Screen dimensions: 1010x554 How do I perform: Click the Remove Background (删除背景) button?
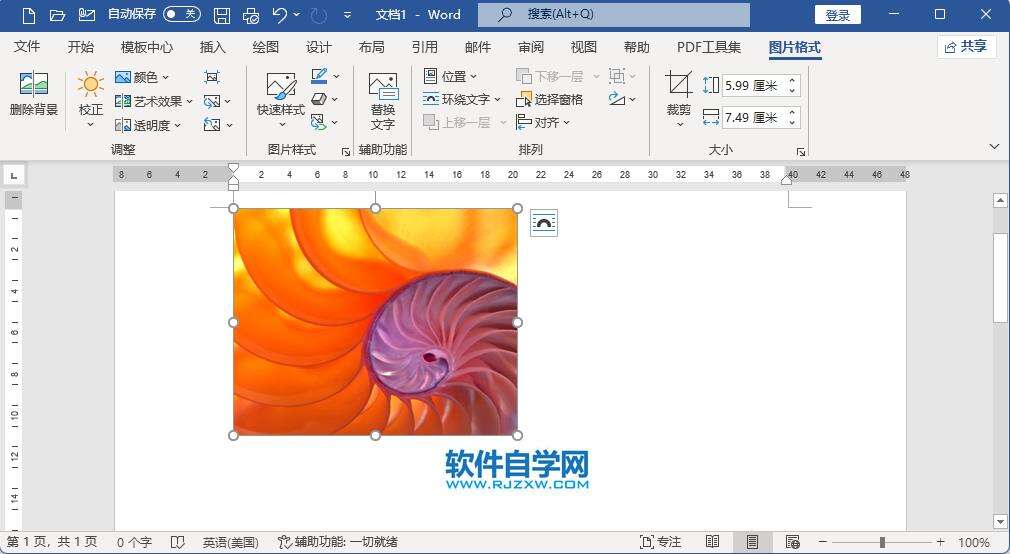click(x=33, y=94)
